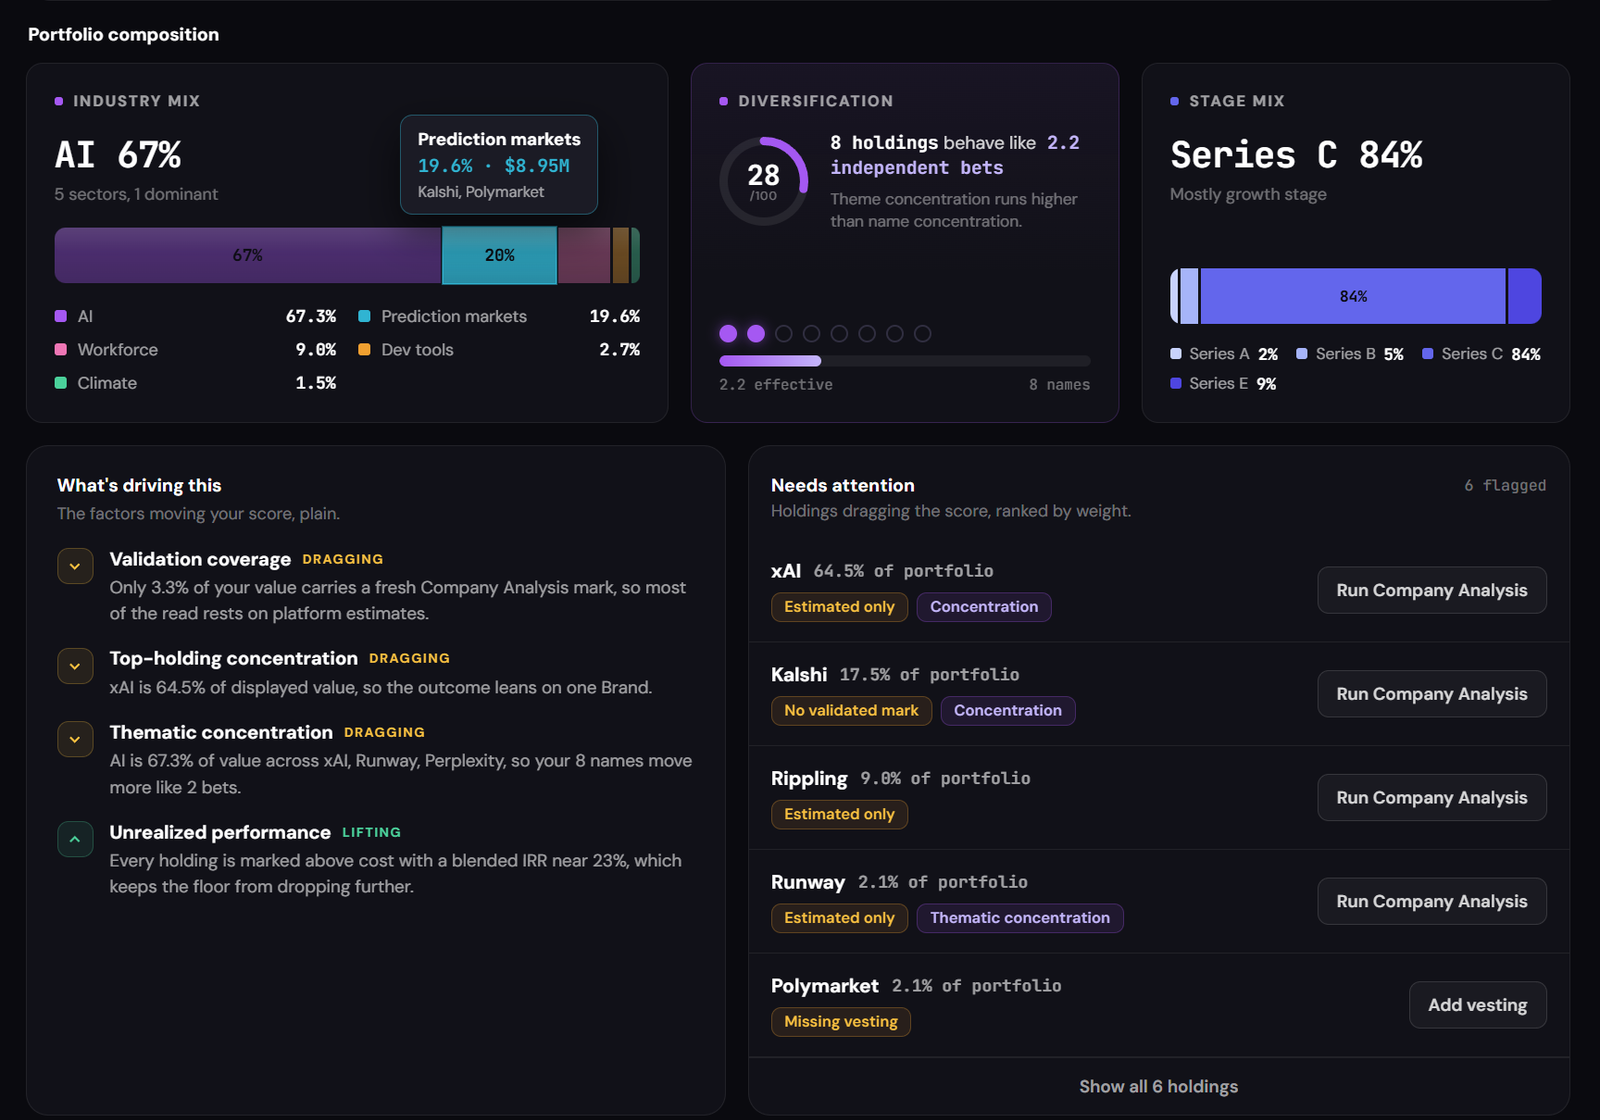This screenshot has width=1600, height=1120.
Task: Click the Climate 1.5% legend value
Action: point(316,383)
